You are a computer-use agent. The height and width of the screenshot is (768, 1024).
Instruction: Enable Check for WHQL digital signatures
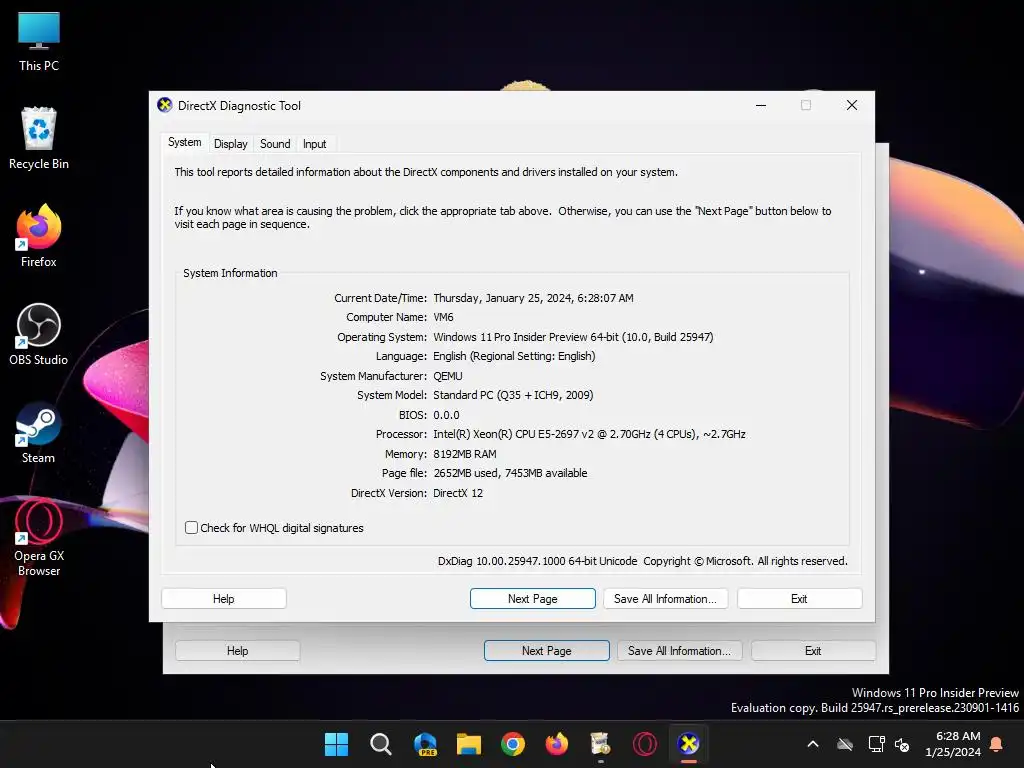tap(191, 528)
